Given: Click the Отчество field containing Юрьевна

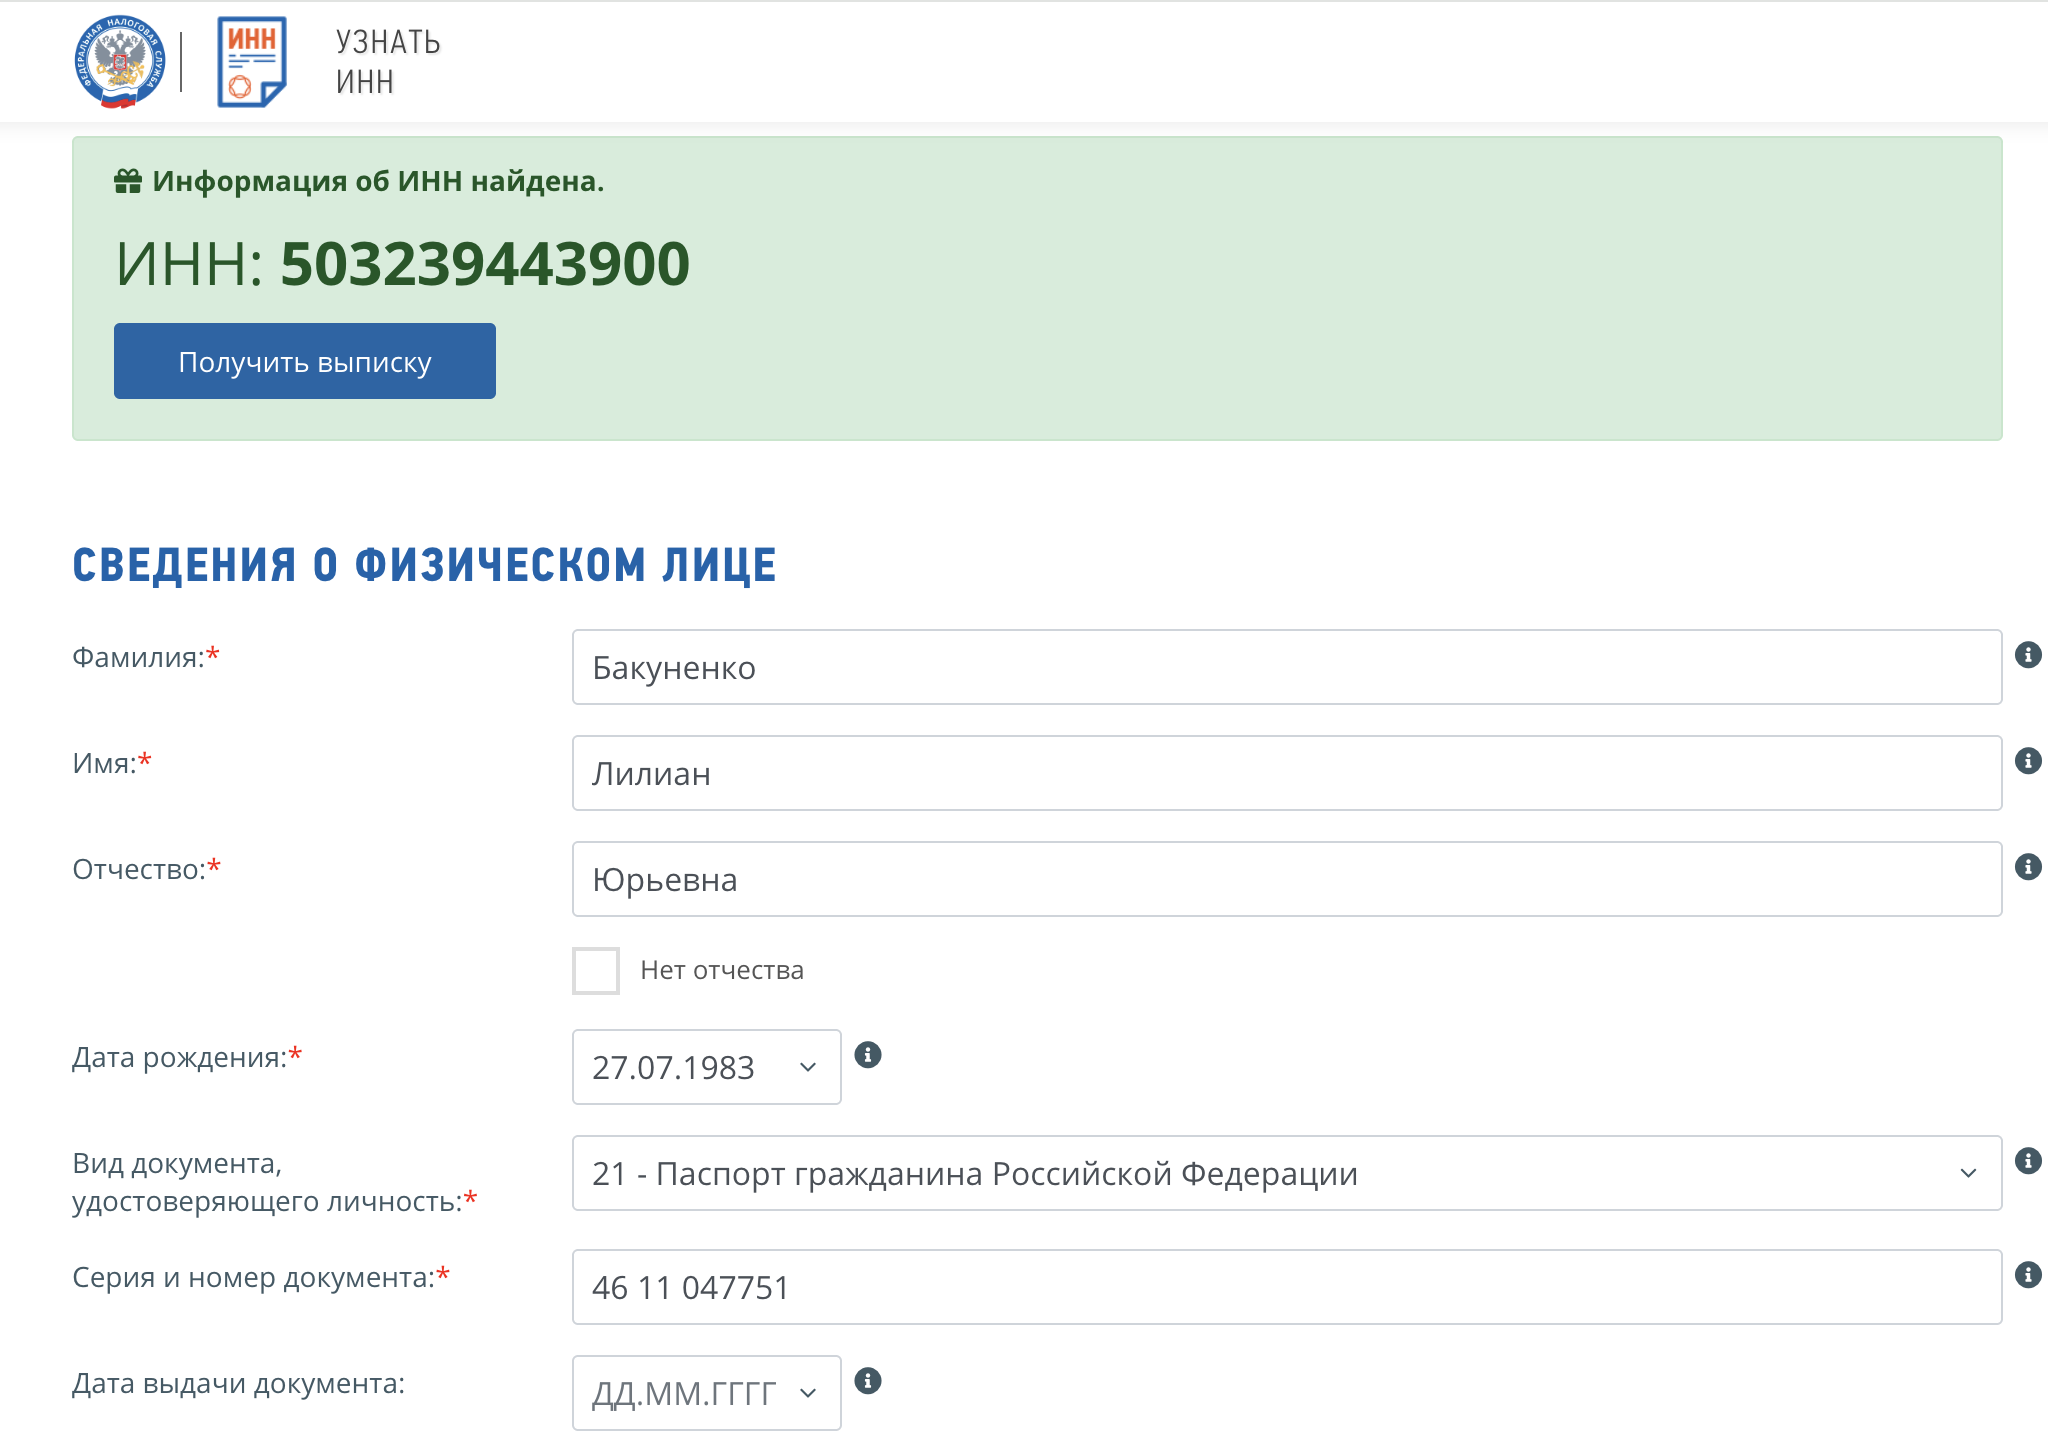Looking at the screenshot, I should (x=1286, y=879).
